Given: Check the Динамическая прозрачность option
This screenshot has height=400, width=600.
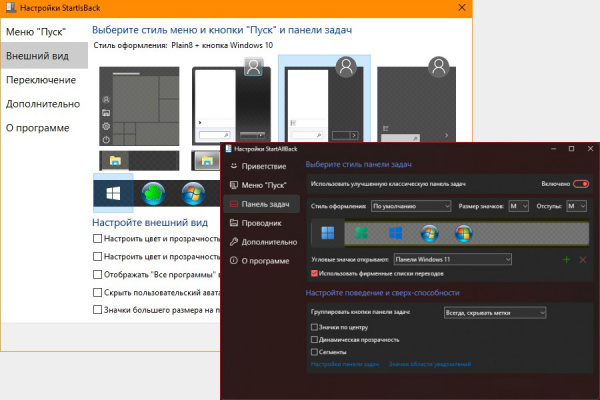Looking at the screenshot, I should pyautogui.click(x=314, y=340).
